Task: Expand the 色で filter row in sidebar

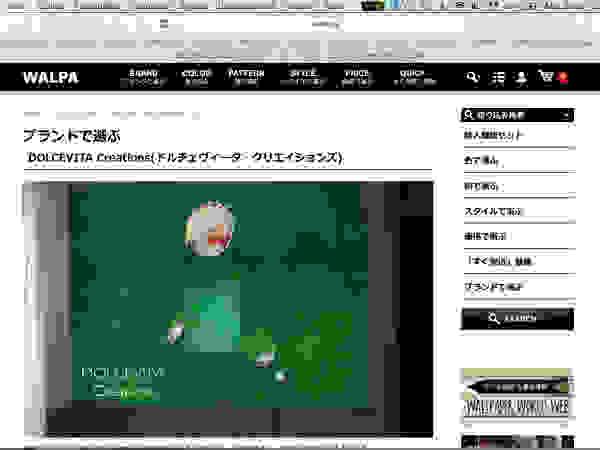Action: (x=519, y=161)
